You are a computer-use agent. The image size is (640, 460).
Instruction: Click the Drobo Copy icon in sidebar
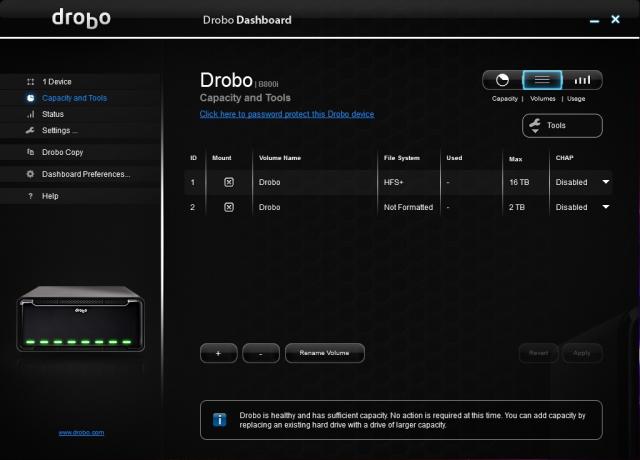pyautogui.click(x=30, y=152)
